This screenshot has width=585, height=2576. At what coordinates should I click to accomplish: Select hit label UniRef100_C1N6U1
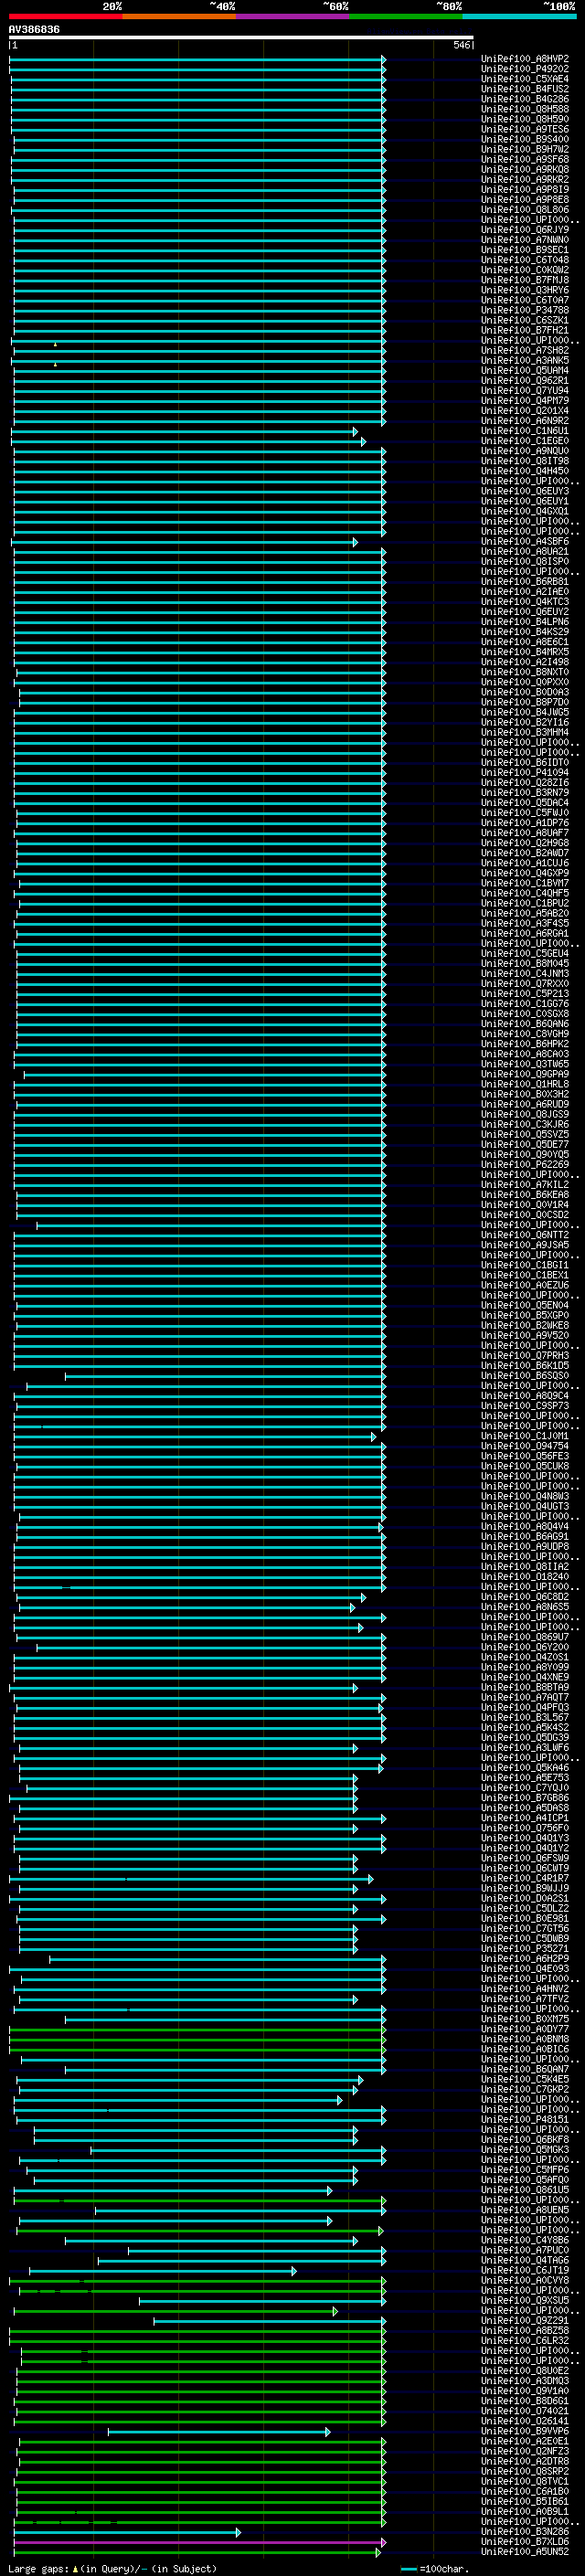[x=525, y=431]
